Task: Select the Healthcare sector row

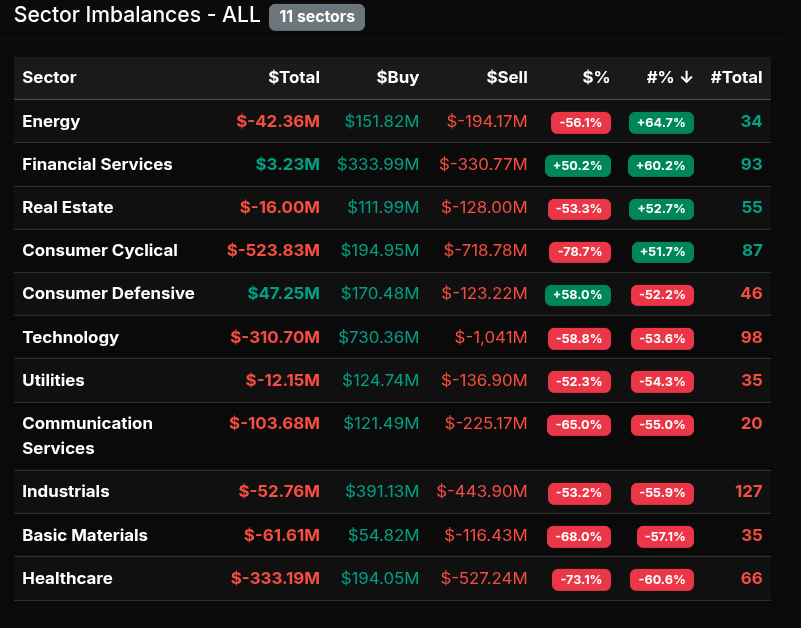Action: pyautogui.click(x=67, y=579)
